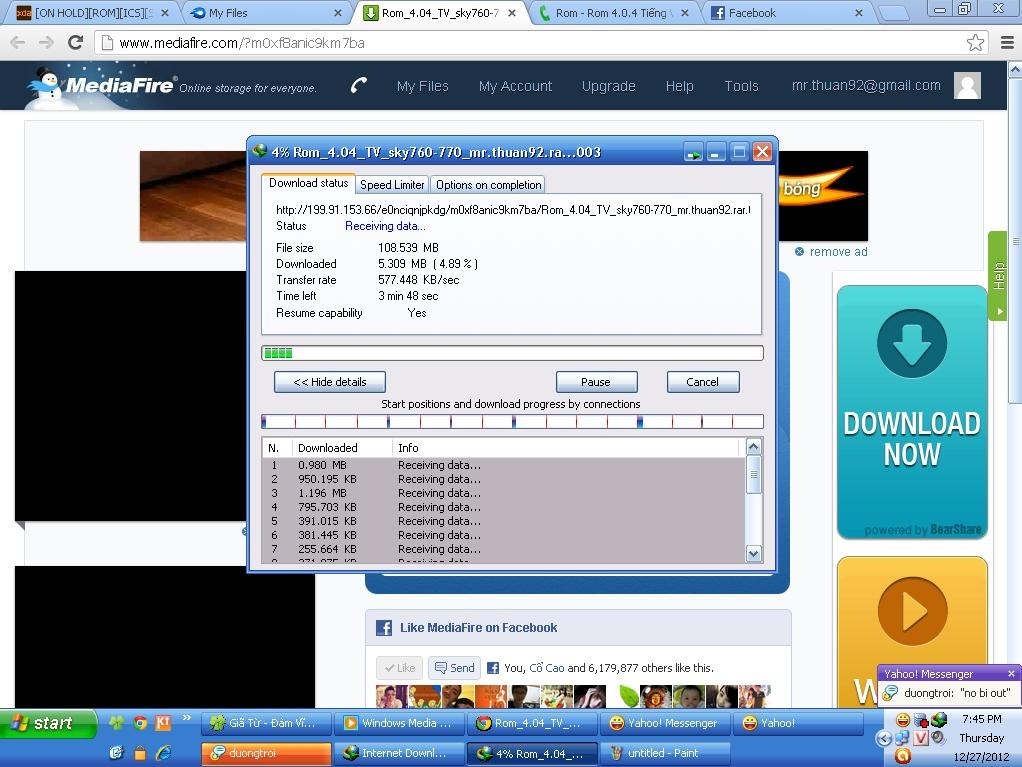Expand the green Help side tab
The height and width of the screenshot is (767, 1022).
[x=999, y=276]
